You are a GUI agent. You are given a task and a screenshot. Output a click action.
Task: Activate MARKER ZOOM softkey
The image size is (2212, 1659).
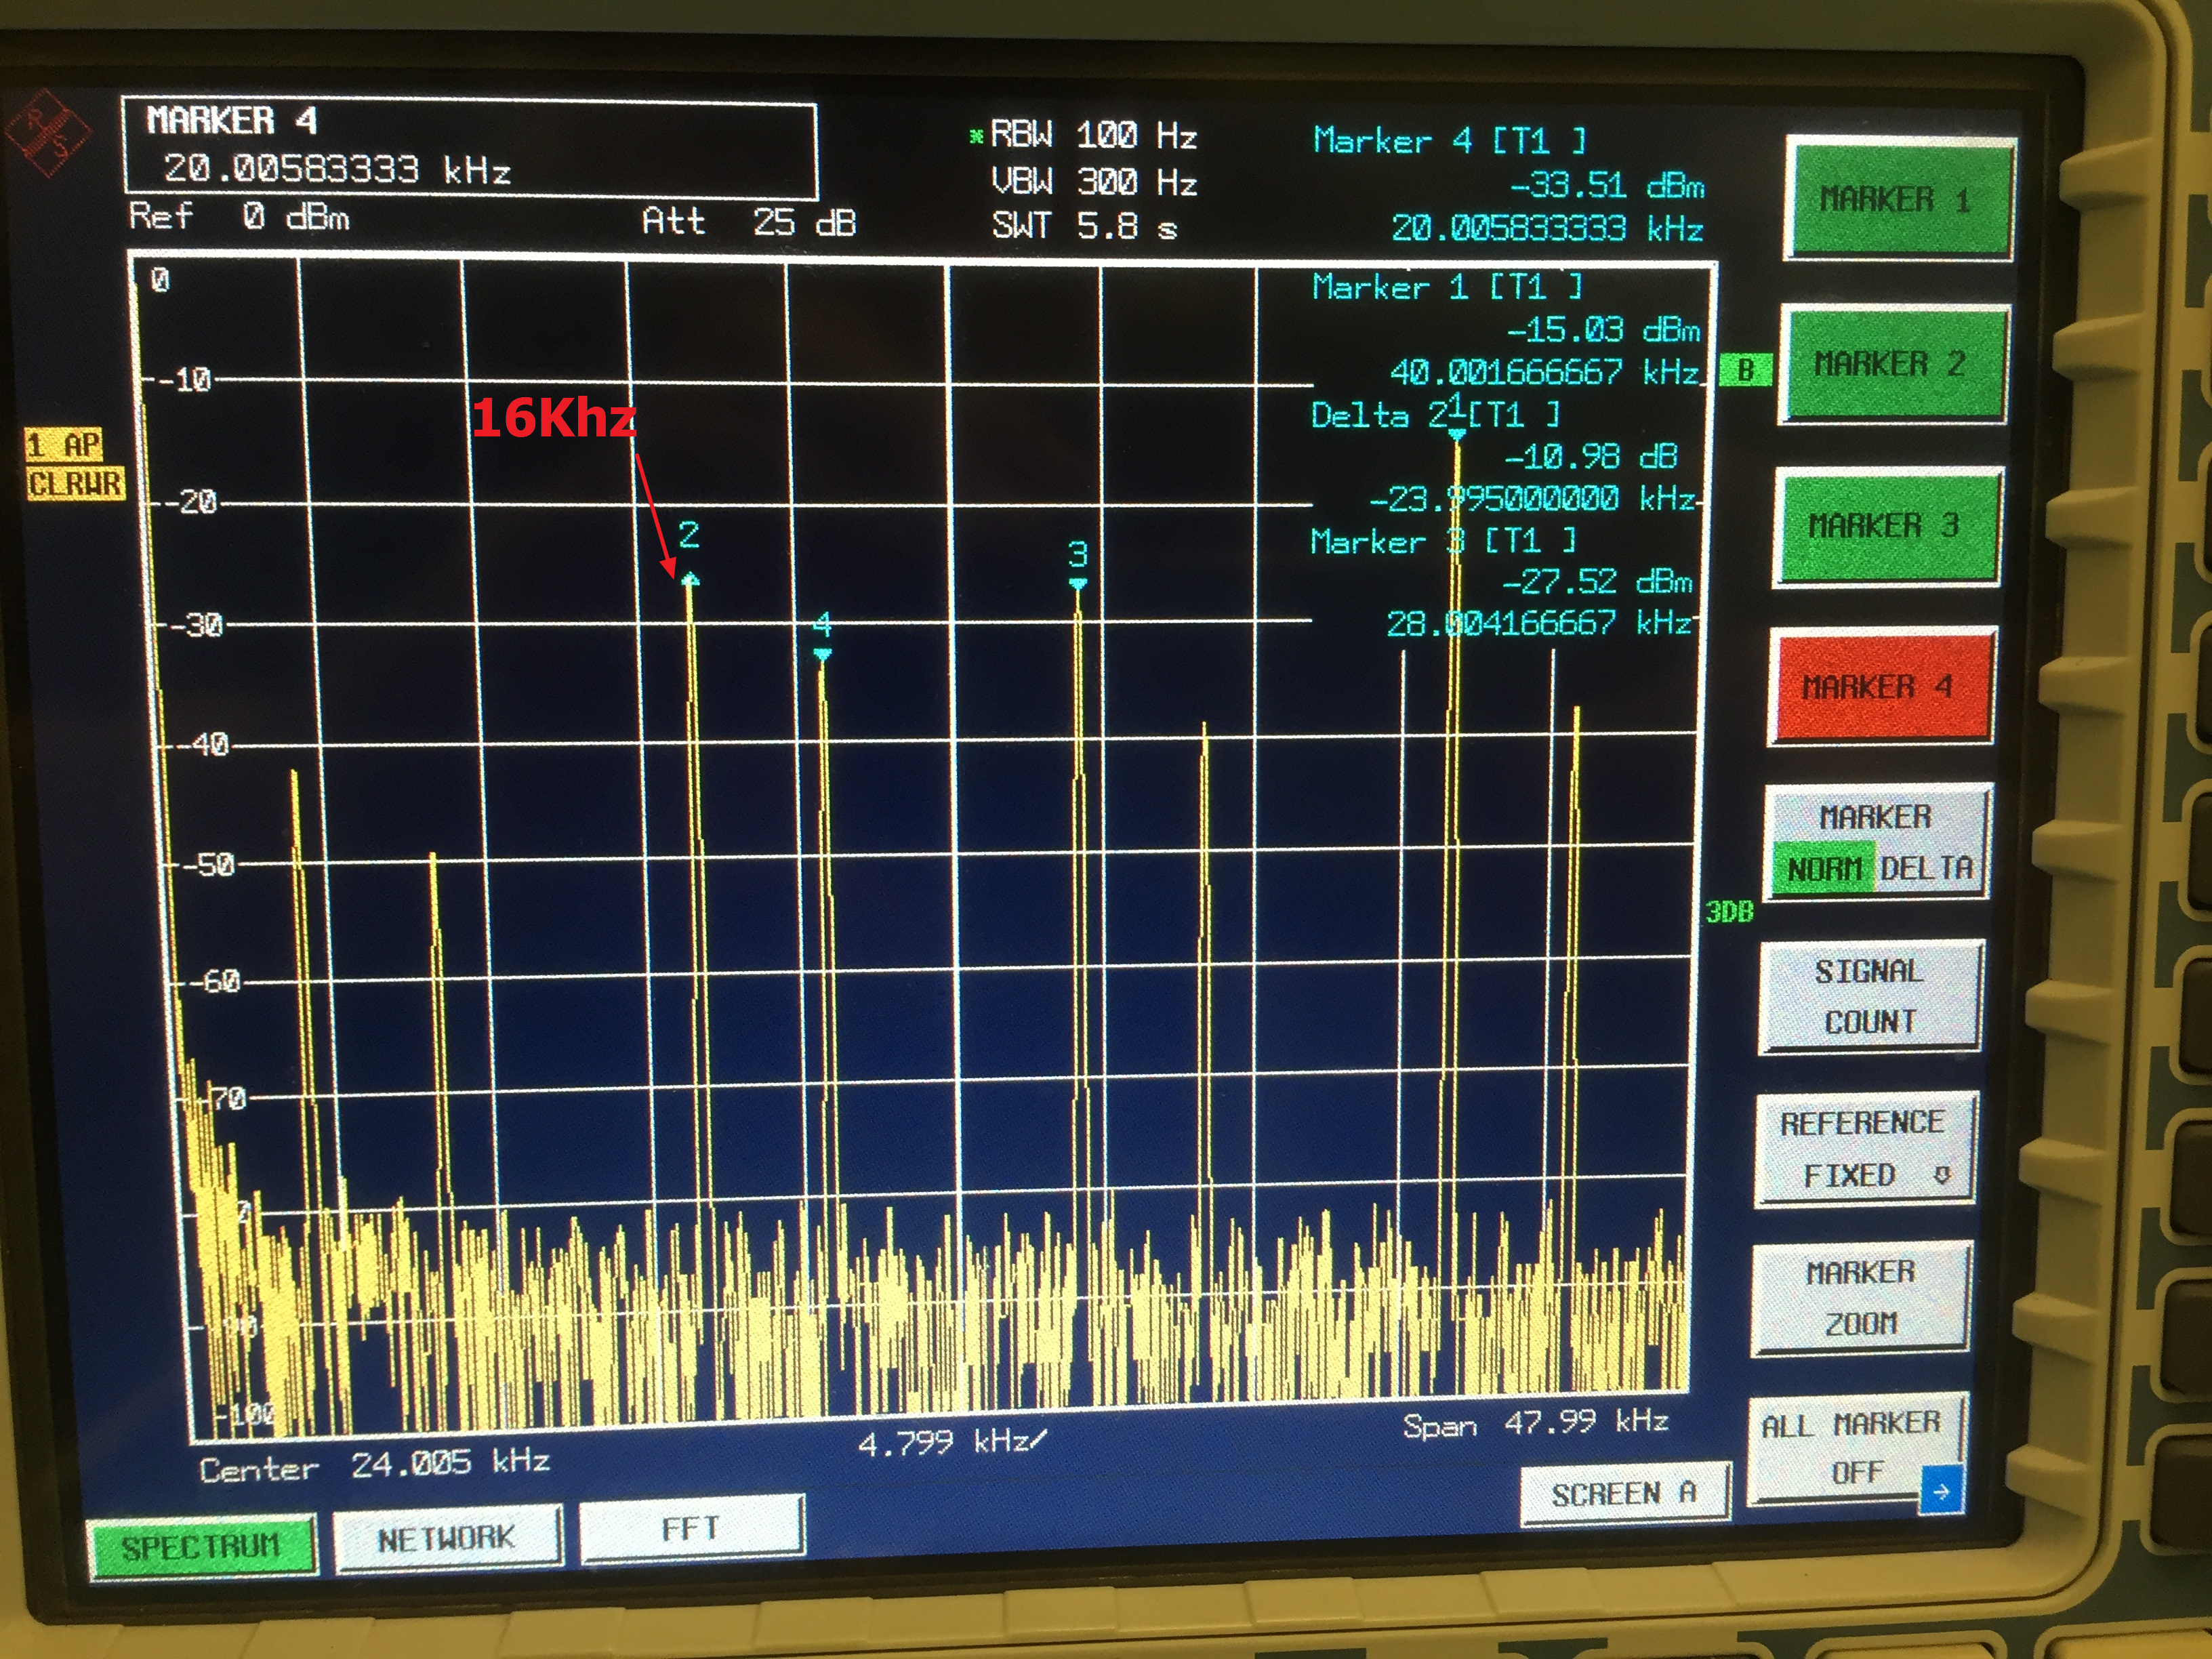pos(1860,1297)
